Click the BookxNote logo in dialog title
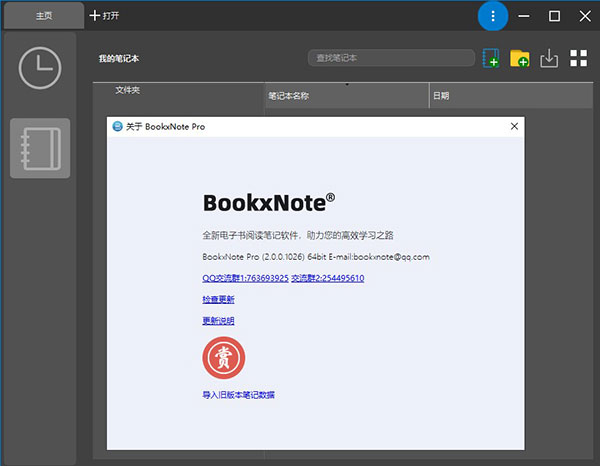Screen dimensions: 600x466 pos(117,126)
